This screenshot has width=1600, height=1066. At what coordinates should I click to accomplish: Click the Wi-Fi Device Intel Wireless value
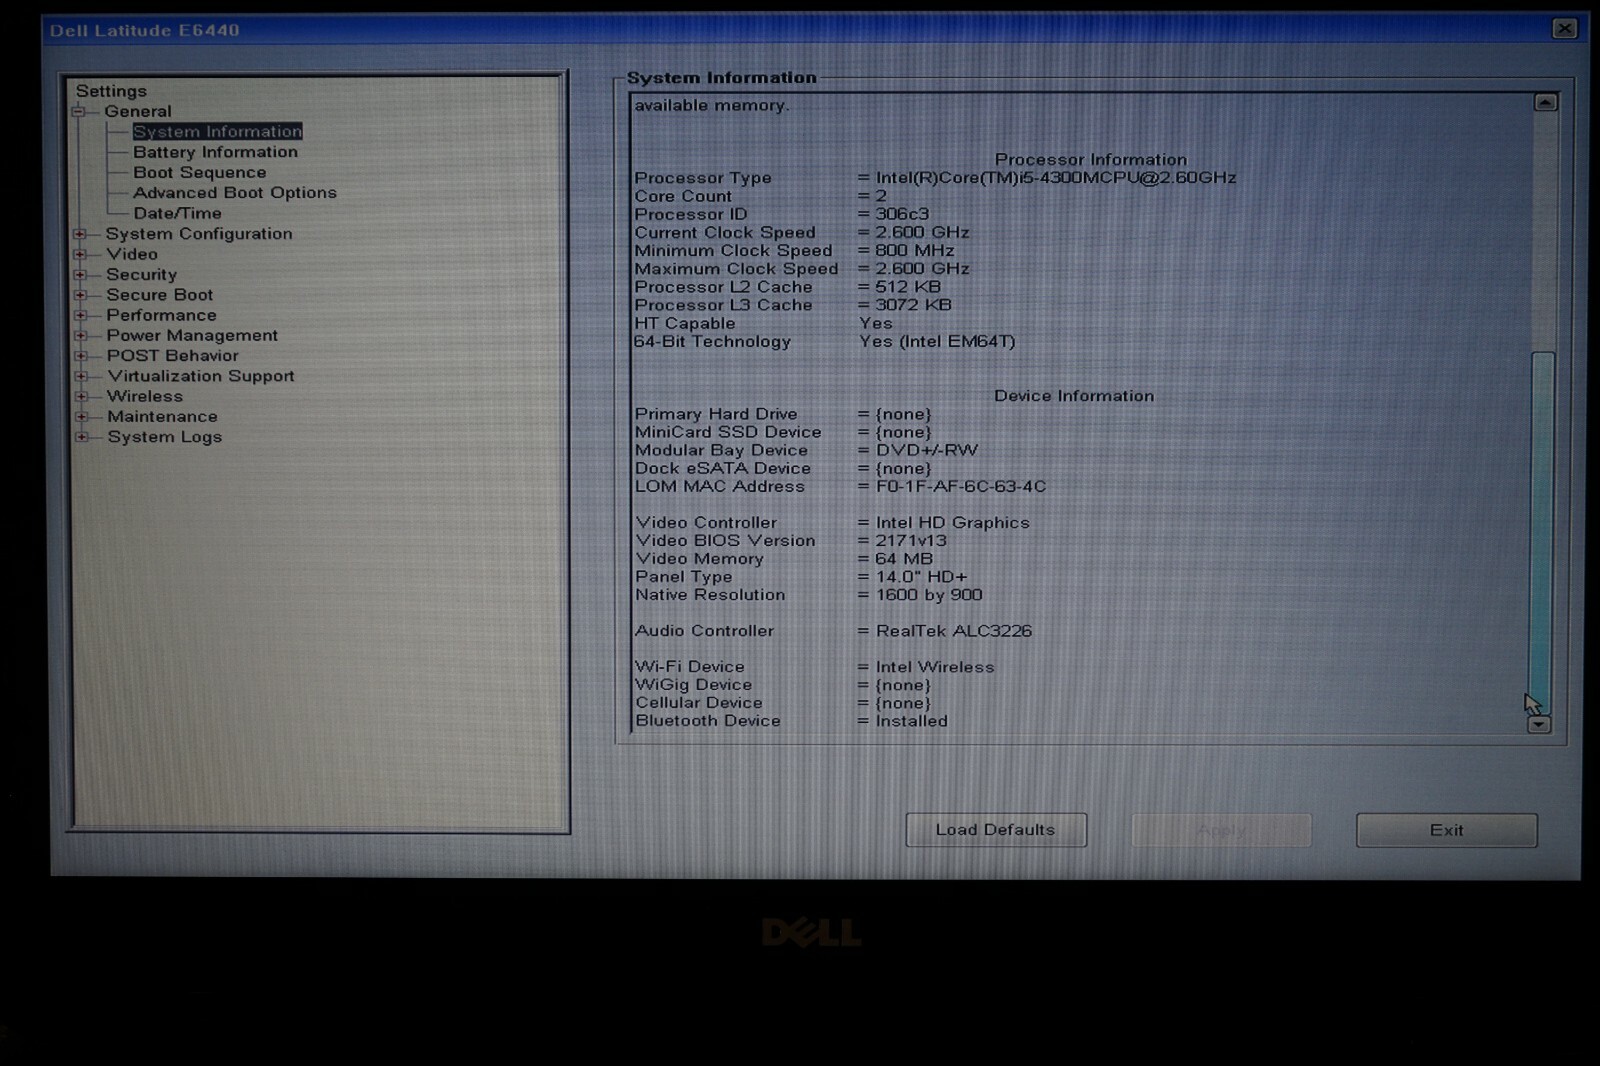[935, 667]
